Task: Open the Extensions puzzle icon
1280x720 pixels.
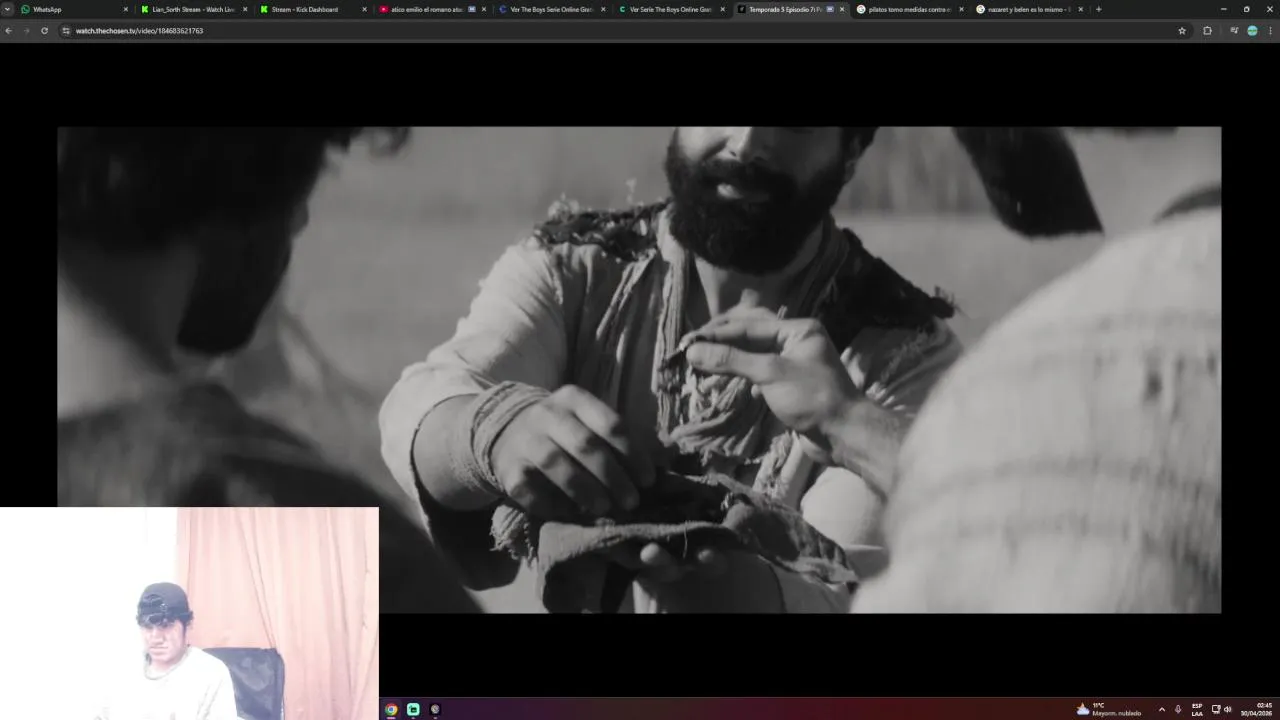Action: tap(1207, 31)
